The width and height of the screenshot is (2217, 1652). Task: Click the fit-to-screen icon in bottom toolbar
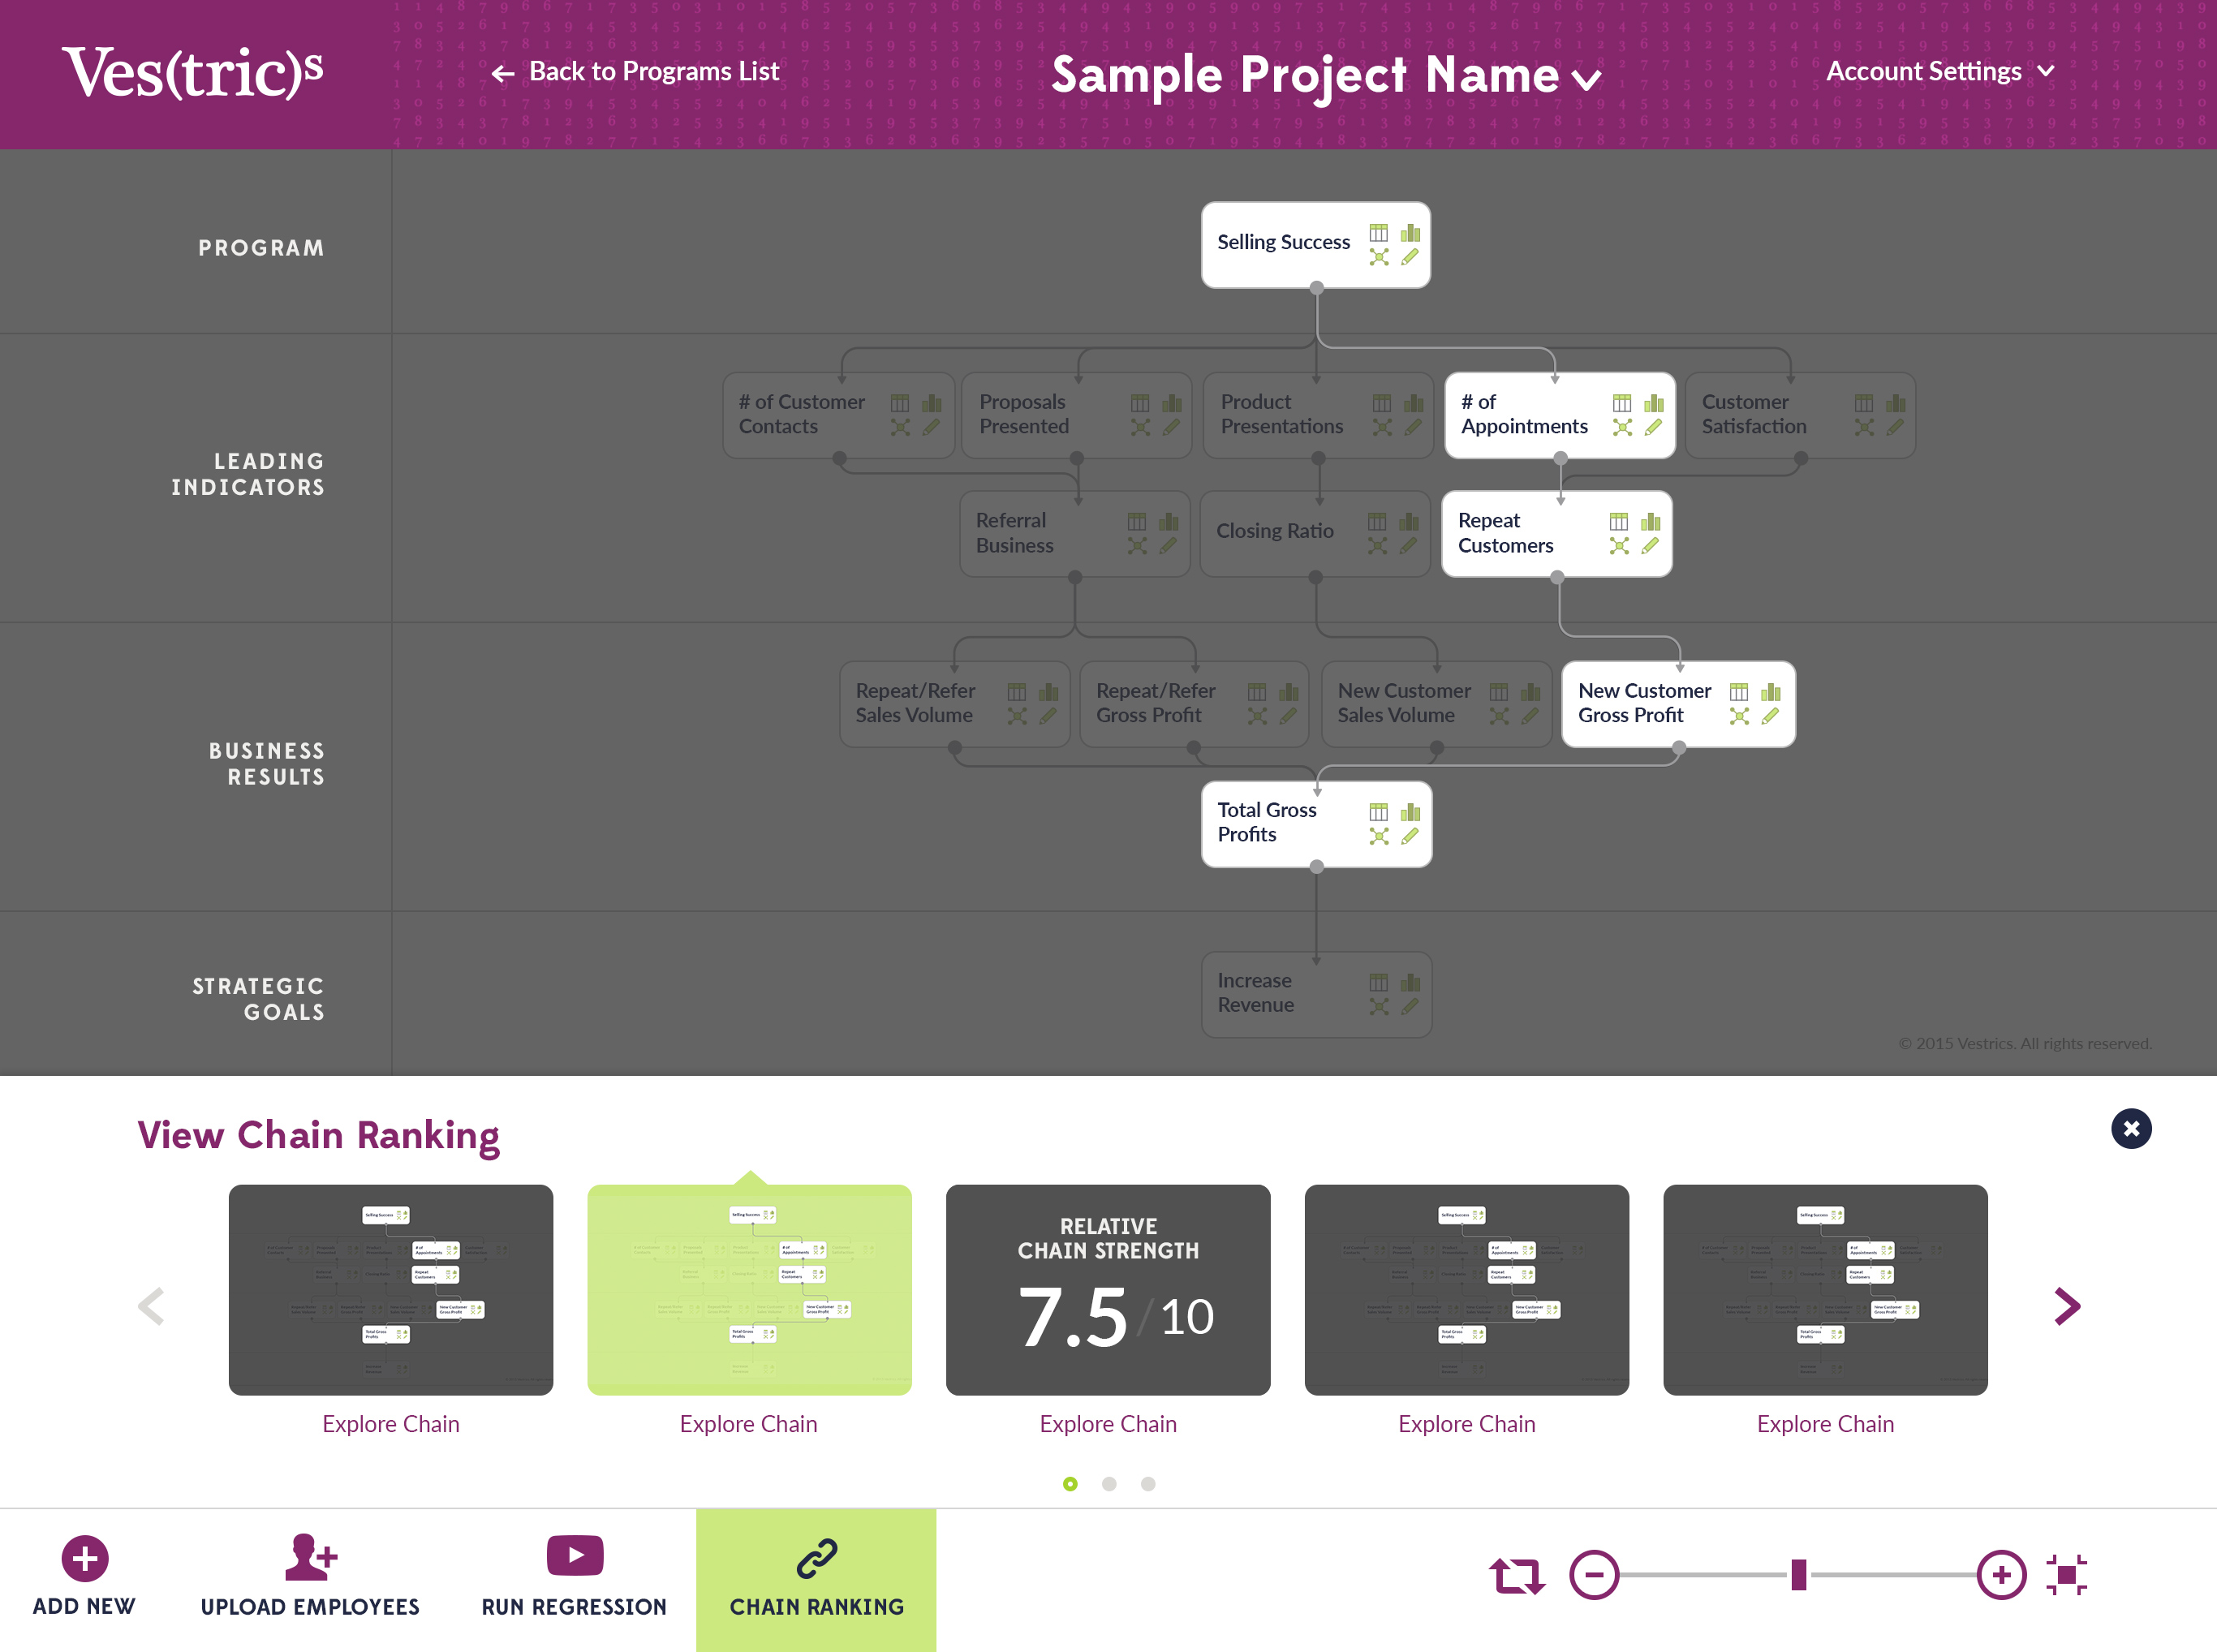pyautogui.click(x=2066, y=1575)
